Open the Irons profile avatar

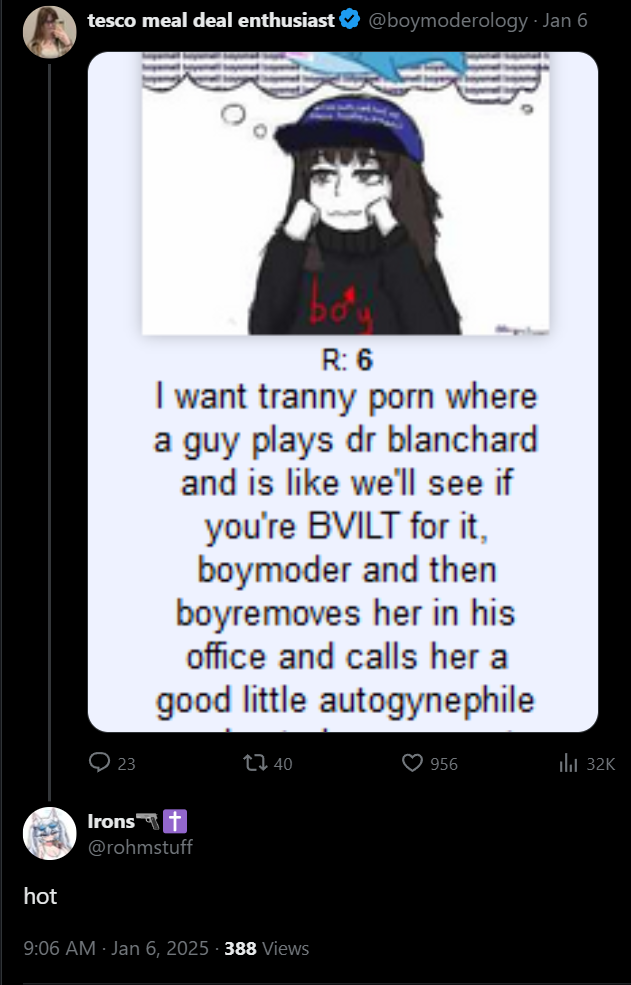point(50,833)
